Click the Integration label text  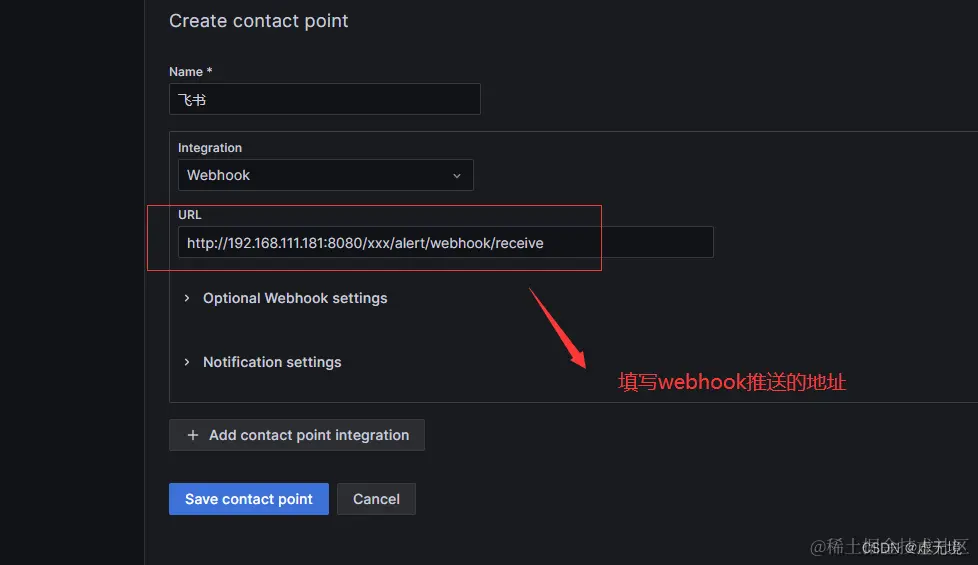210,148
